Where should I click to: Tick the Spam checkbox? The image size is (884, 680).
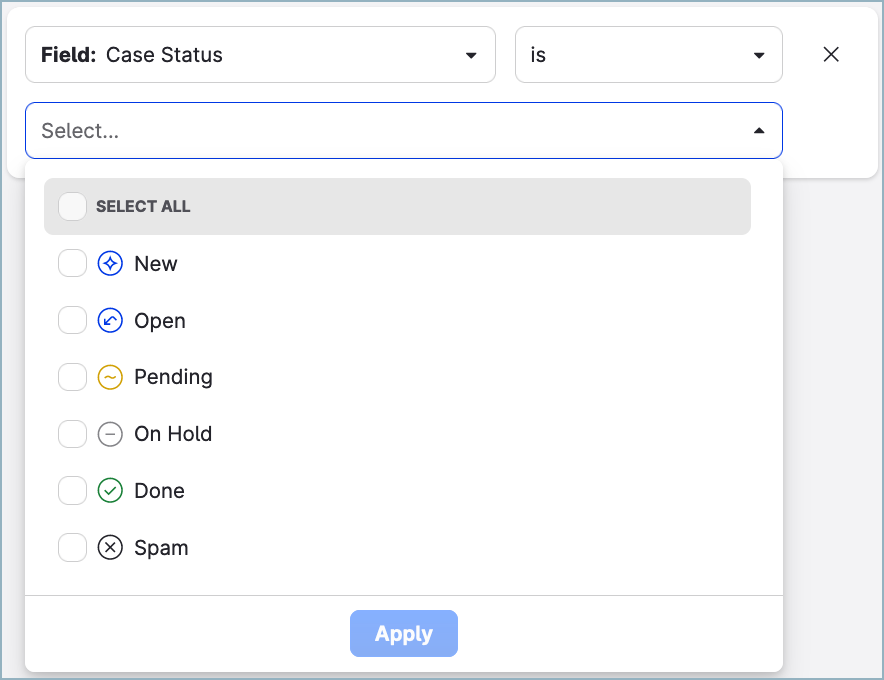click(72, 548)
